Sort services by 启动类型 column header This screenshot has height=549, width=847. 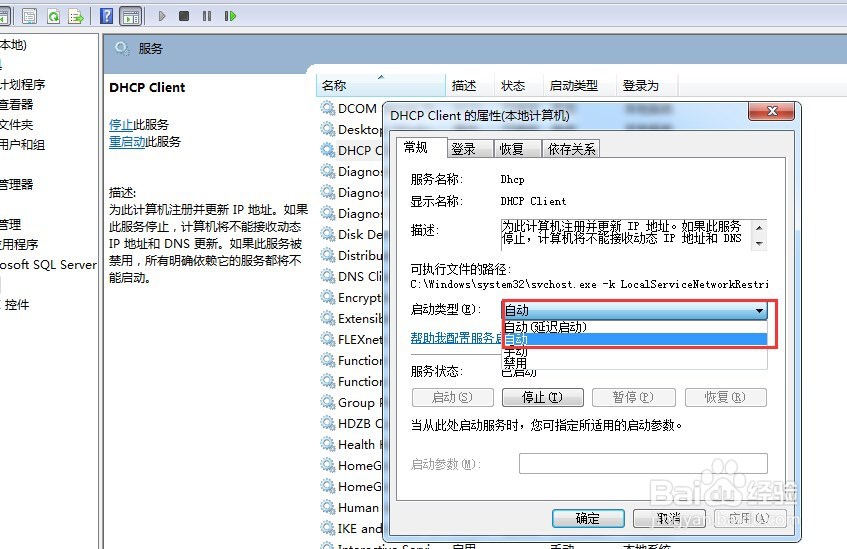click(x=579, y=85)
